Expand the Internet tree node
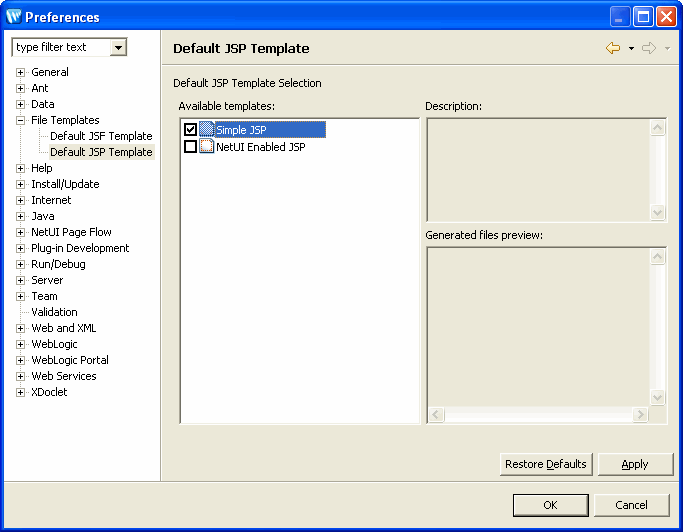This screenshot has height=532, width=683. 20,200
